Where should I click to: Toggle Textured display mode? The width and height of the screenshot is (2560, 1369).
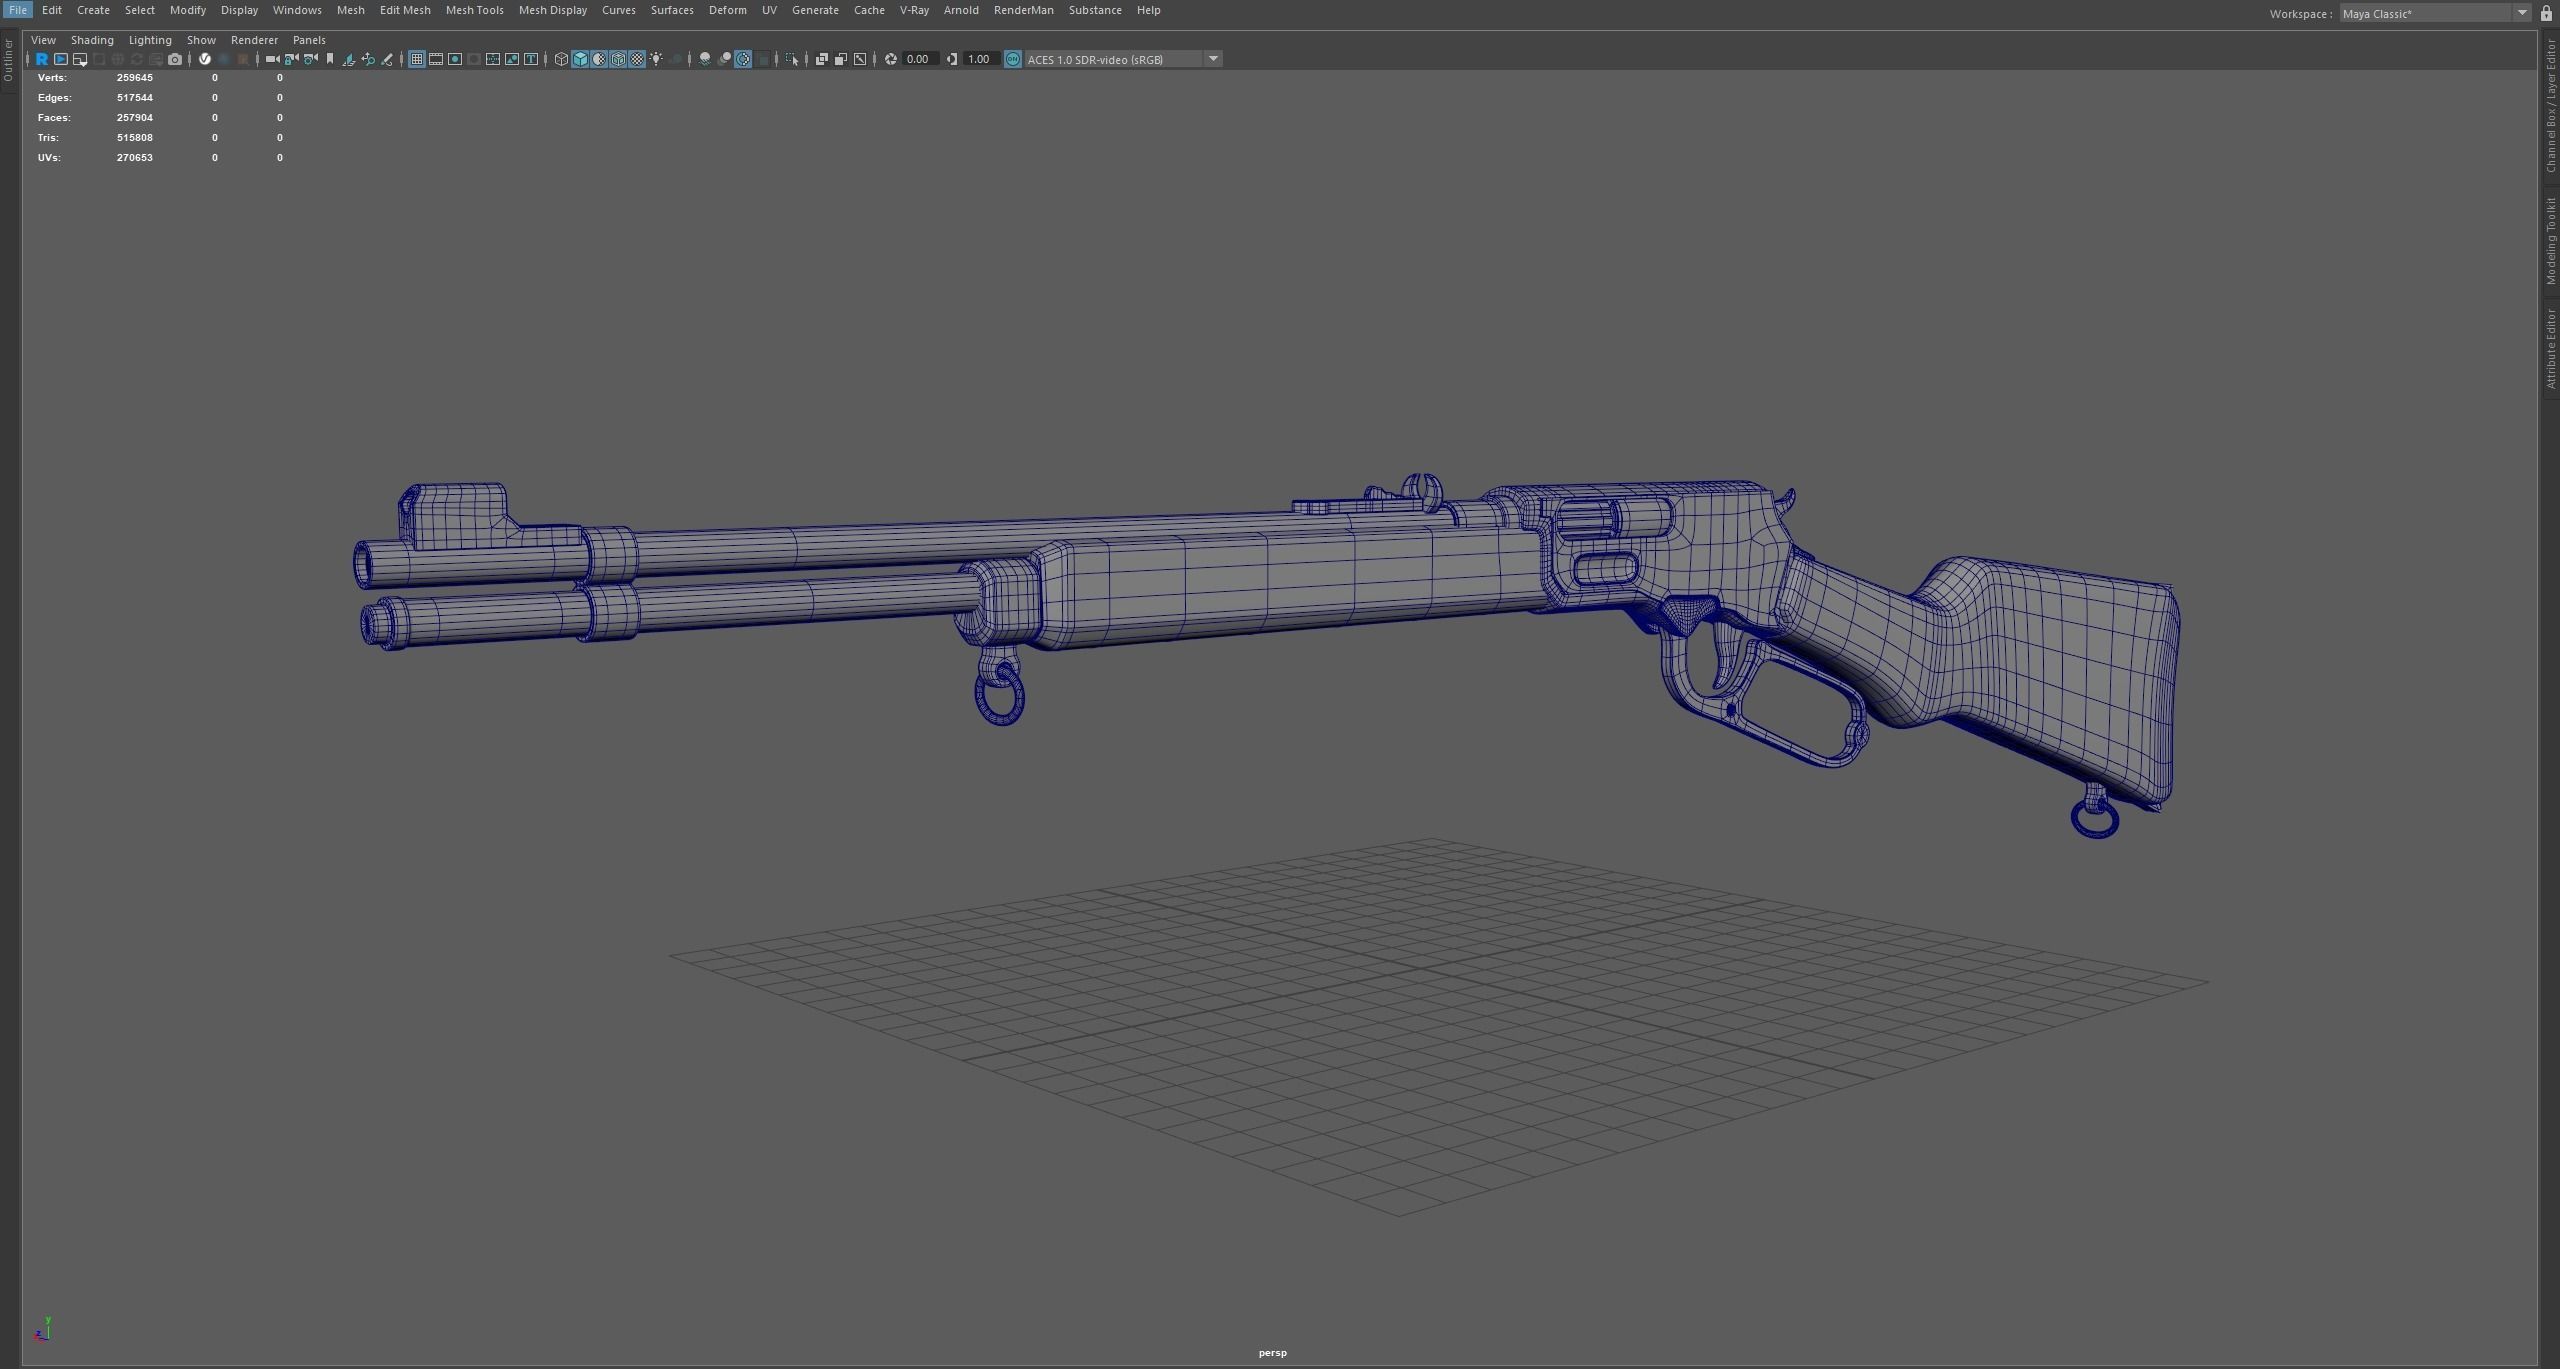click(x=637, y=59)
